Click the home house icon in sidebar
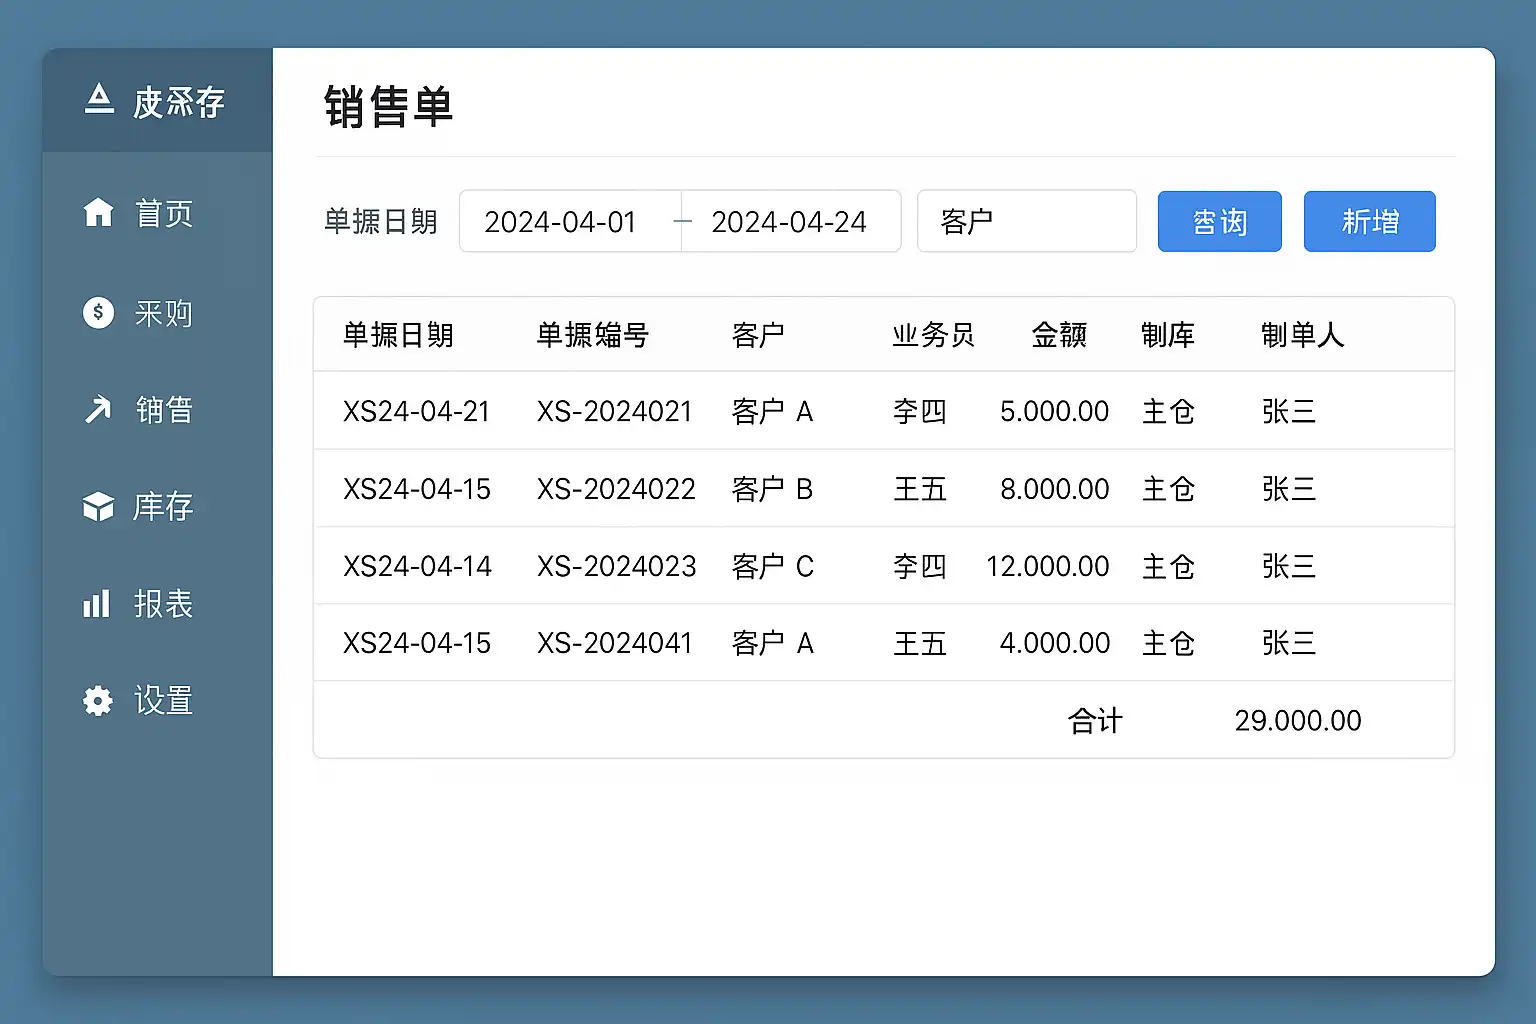Image resolution: width=1536 pixels, height=1024 pixels. [98, 212]
